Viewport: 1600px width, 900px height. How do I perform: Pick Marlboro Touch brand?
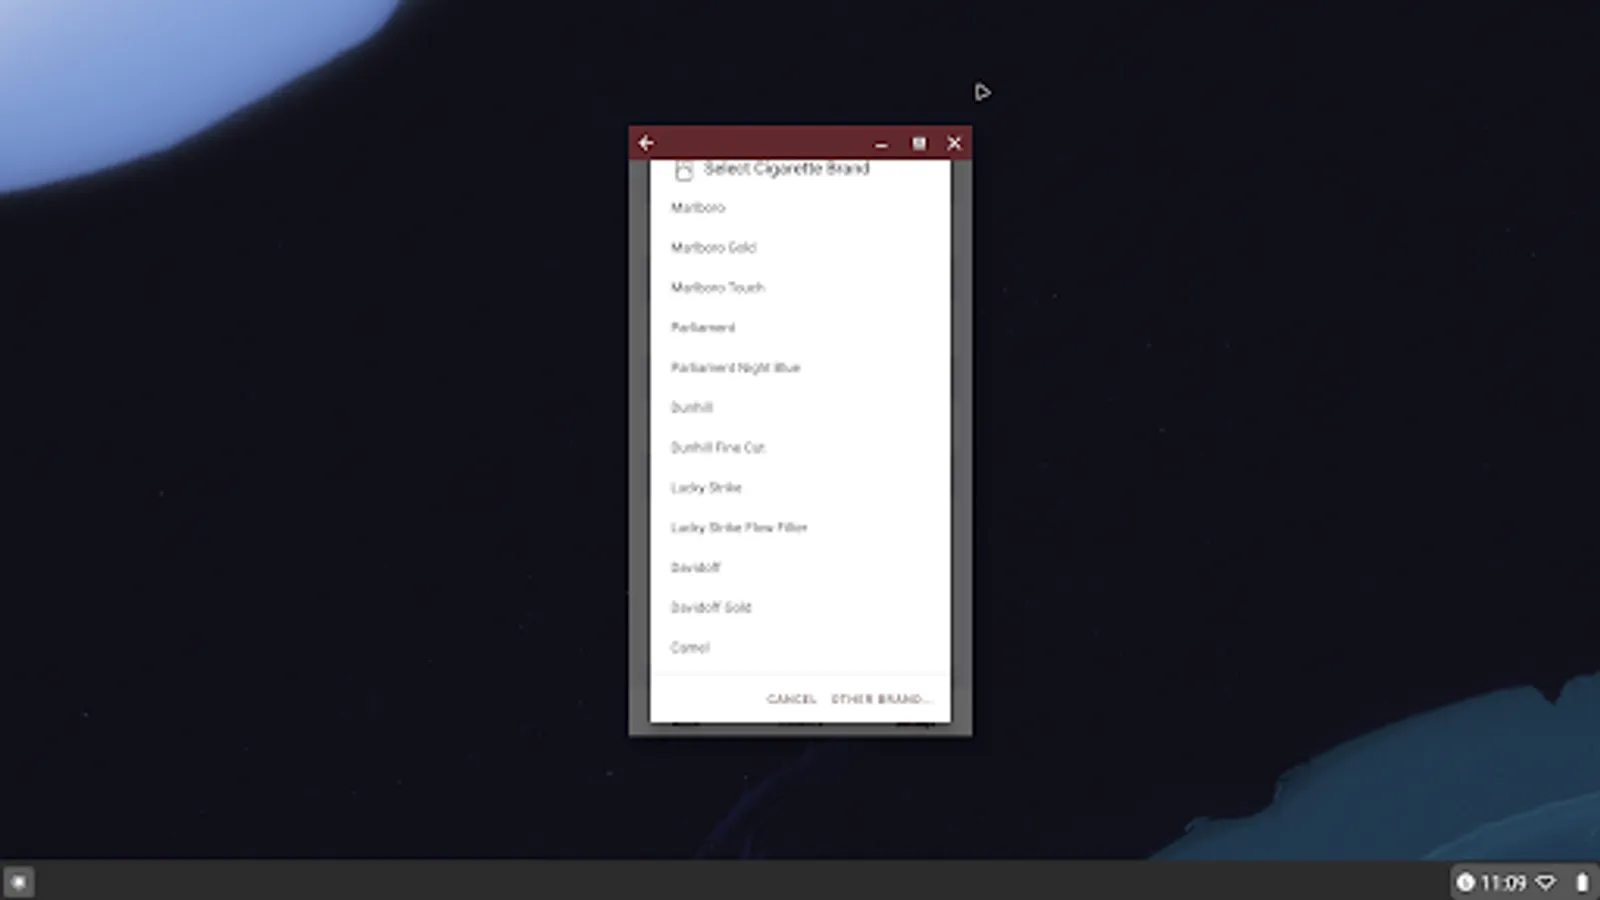[x=800, y=287]
